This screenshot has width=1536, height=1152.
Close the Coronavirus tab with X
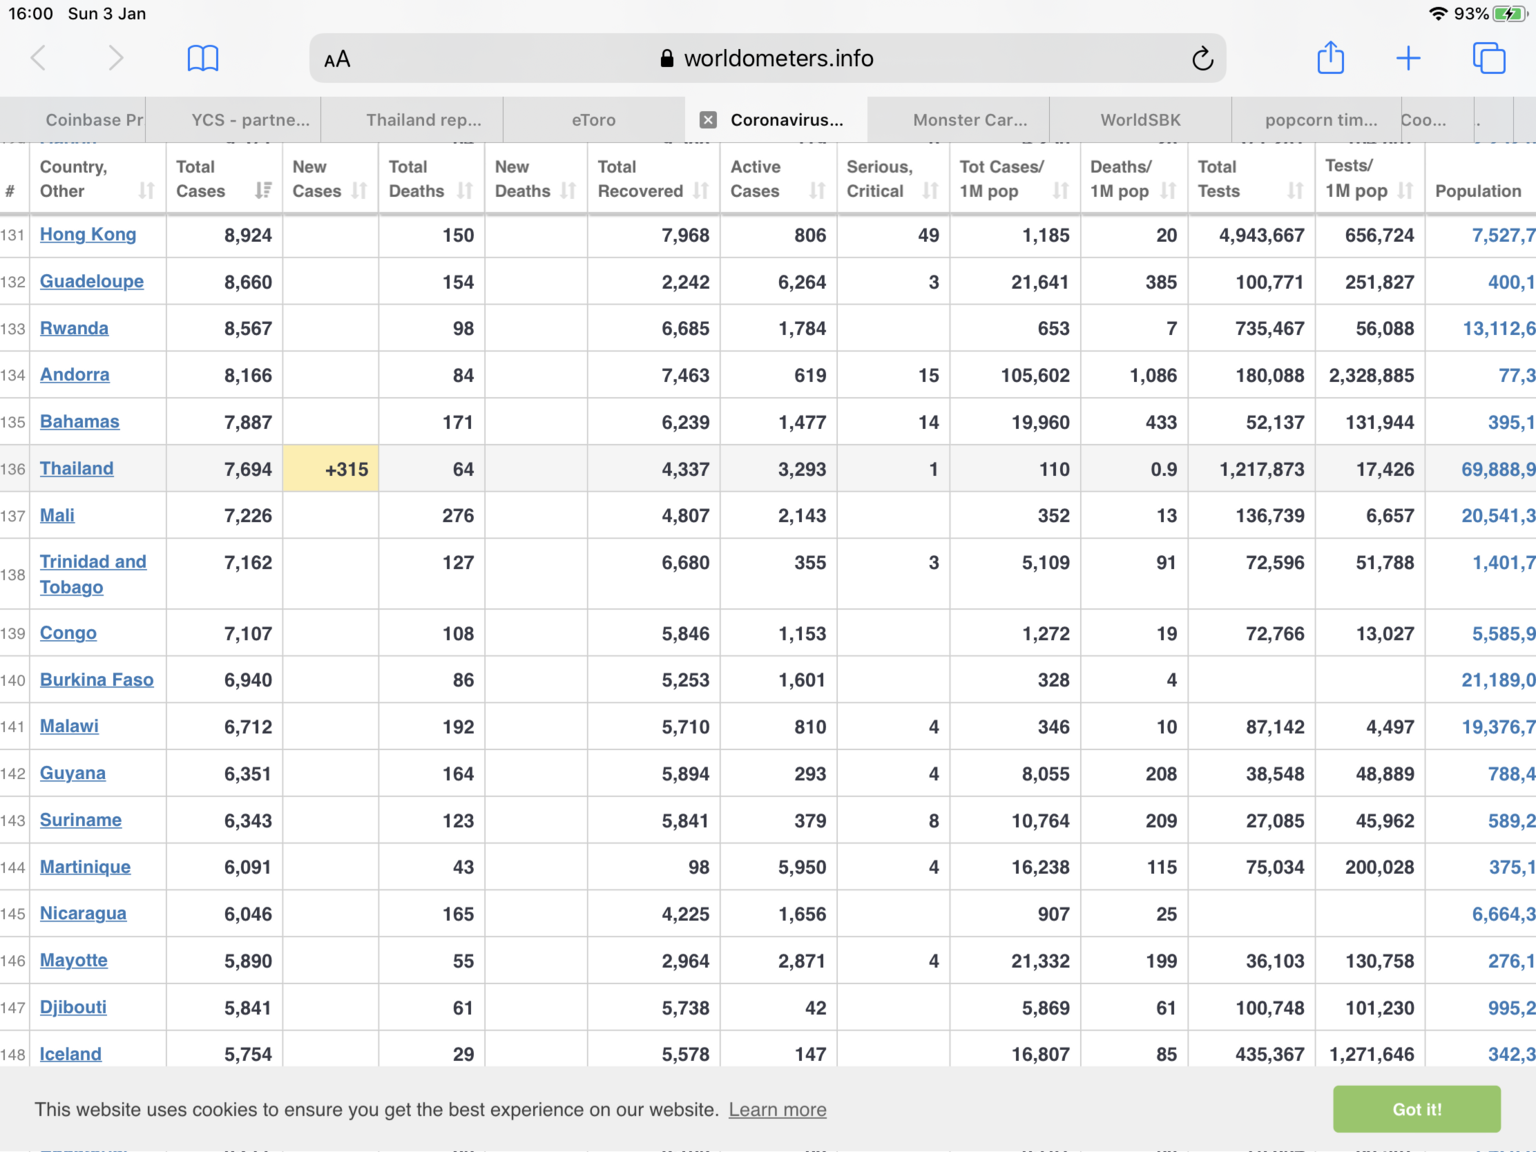708,120
